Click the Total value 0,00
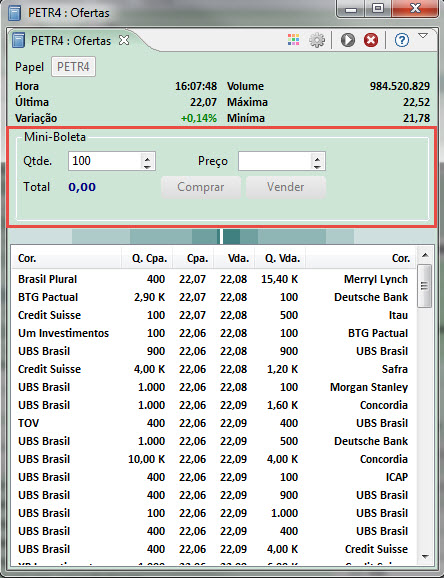The width and height of the screenshot is (444, 578). pos(82,187)
